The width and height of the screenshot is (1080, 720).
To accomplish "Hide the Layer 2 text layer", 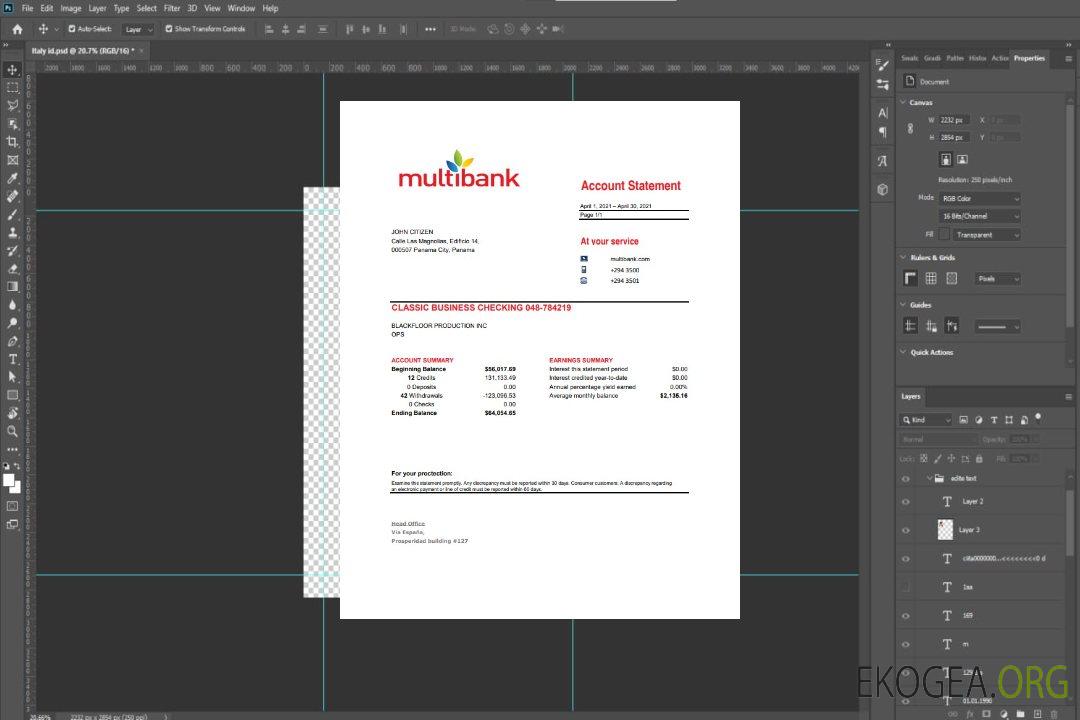I will tap(906, 502).
